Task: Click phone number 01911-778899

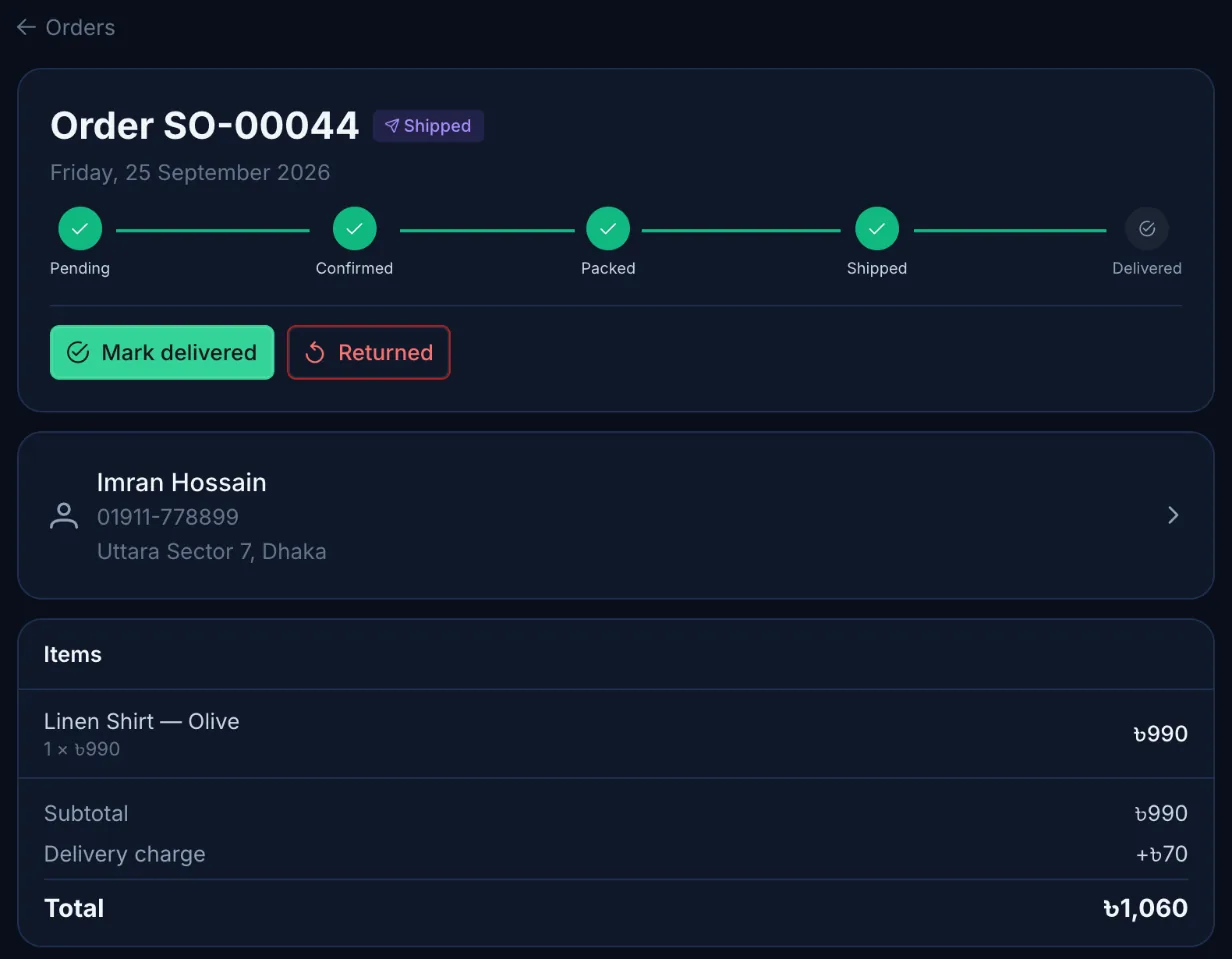Action: coord(168,517)
